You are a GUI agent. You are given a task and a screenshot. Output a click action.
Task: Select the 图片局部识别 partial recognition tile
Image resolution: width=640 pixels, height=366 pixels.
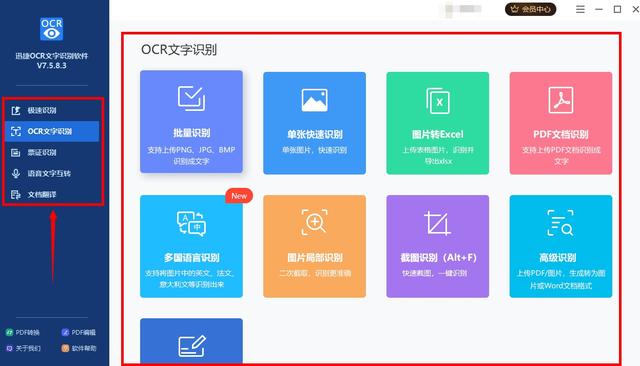click(x=314, y=246)
